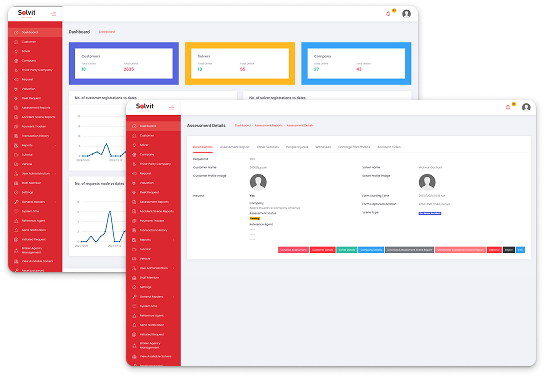Open the Damage Part Photos tab

tap(354, 147)
